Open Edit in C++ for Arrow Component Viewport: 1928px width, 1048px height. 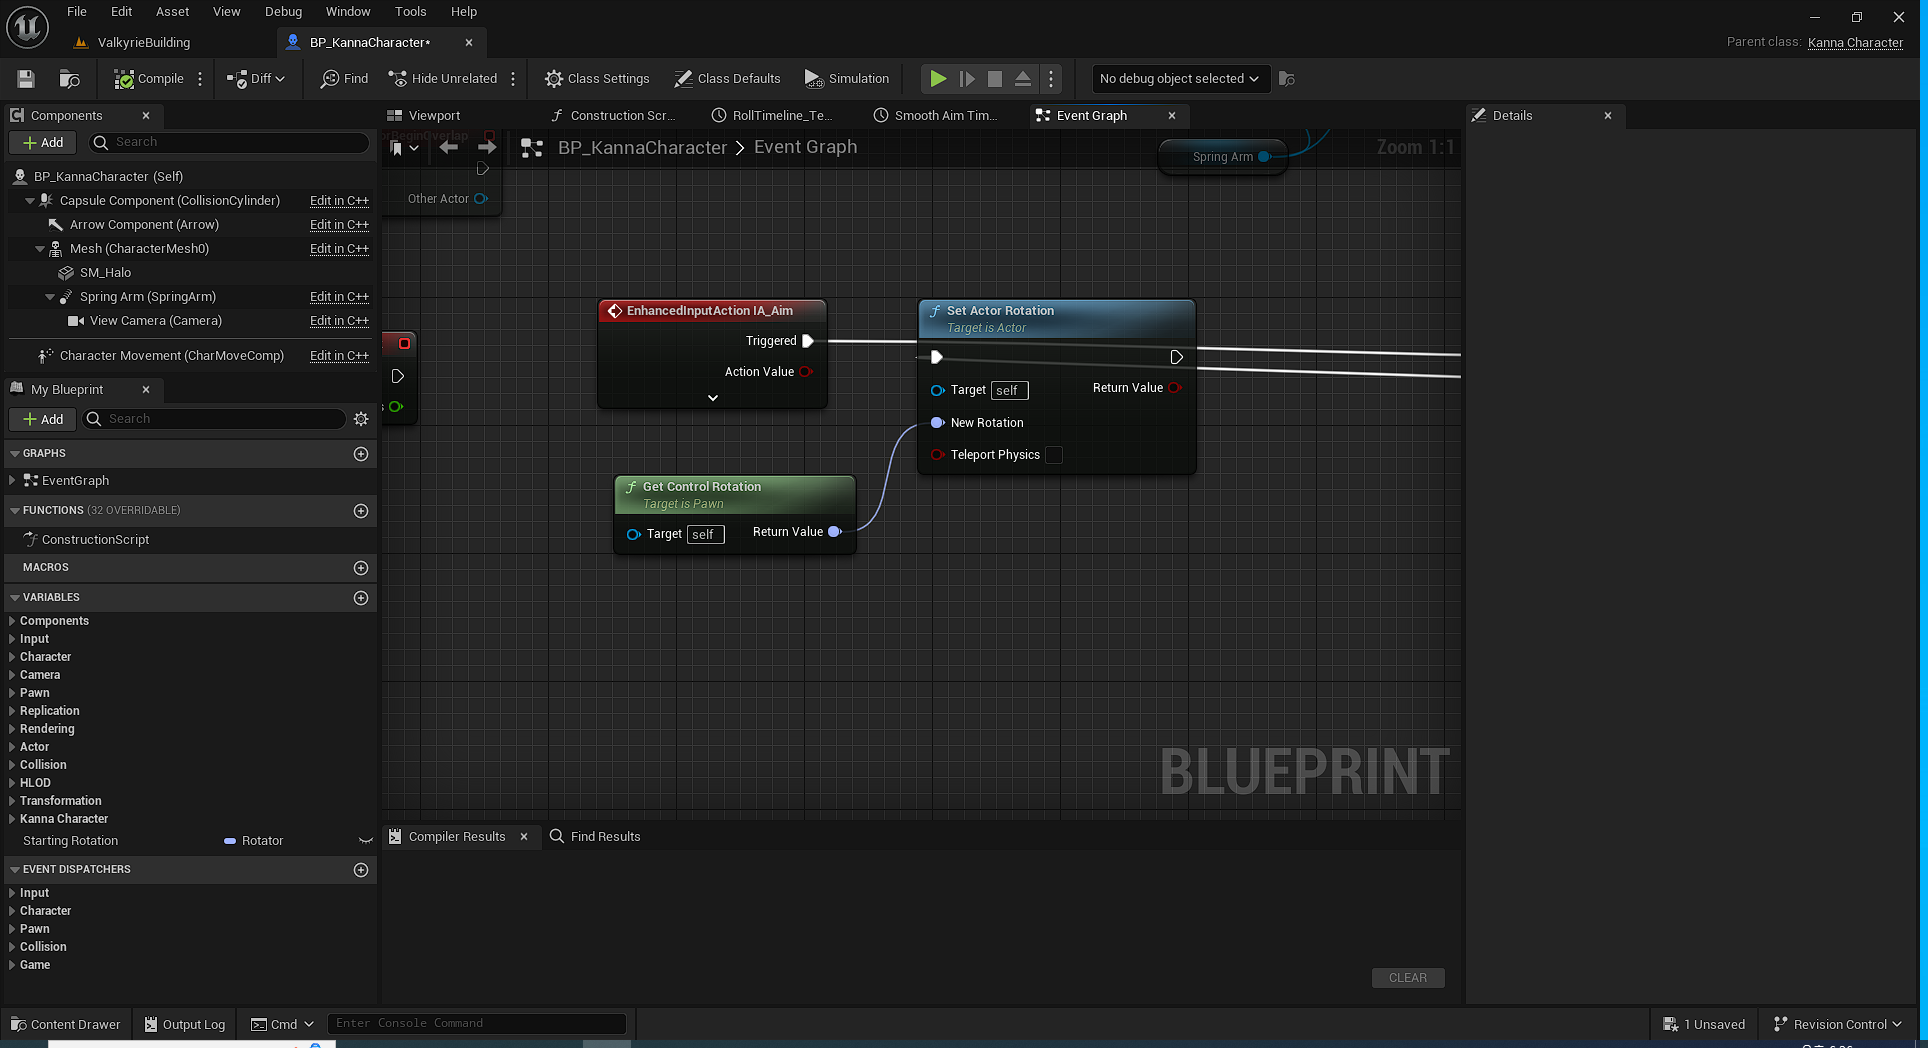coord(339,225)
